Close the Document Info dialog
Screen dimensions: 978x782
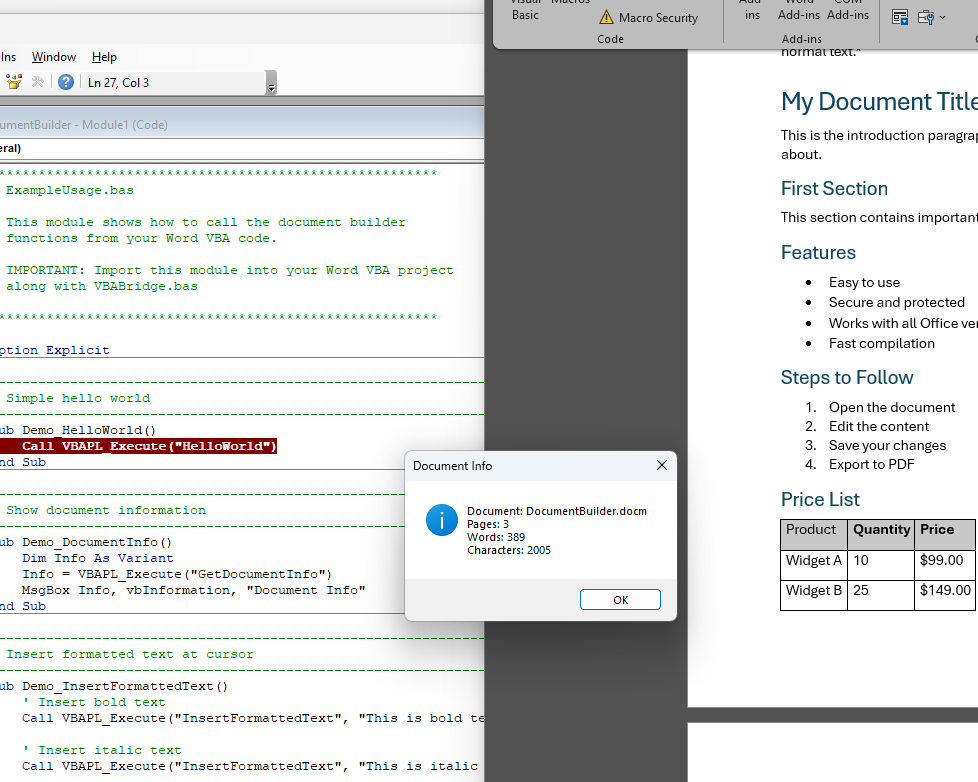click(x=661, y=465)
